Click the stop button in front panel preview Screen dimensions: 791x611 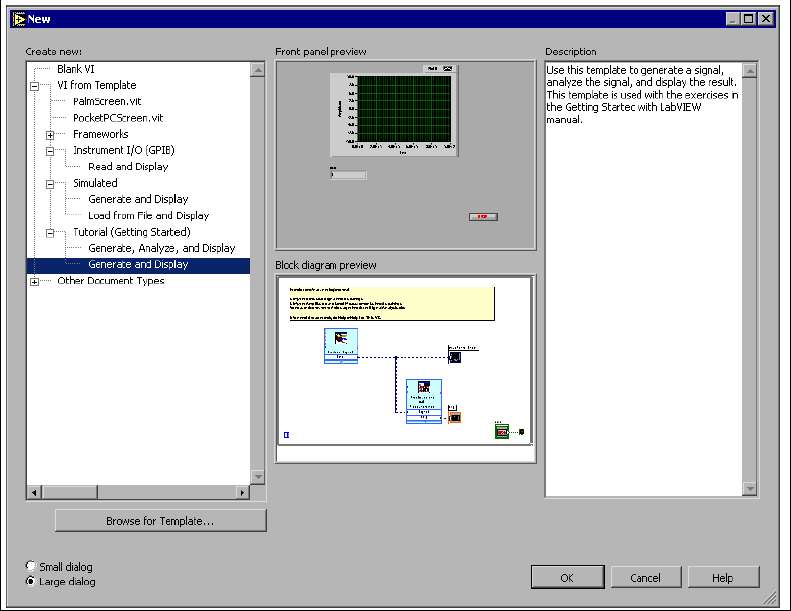point(483,216)
